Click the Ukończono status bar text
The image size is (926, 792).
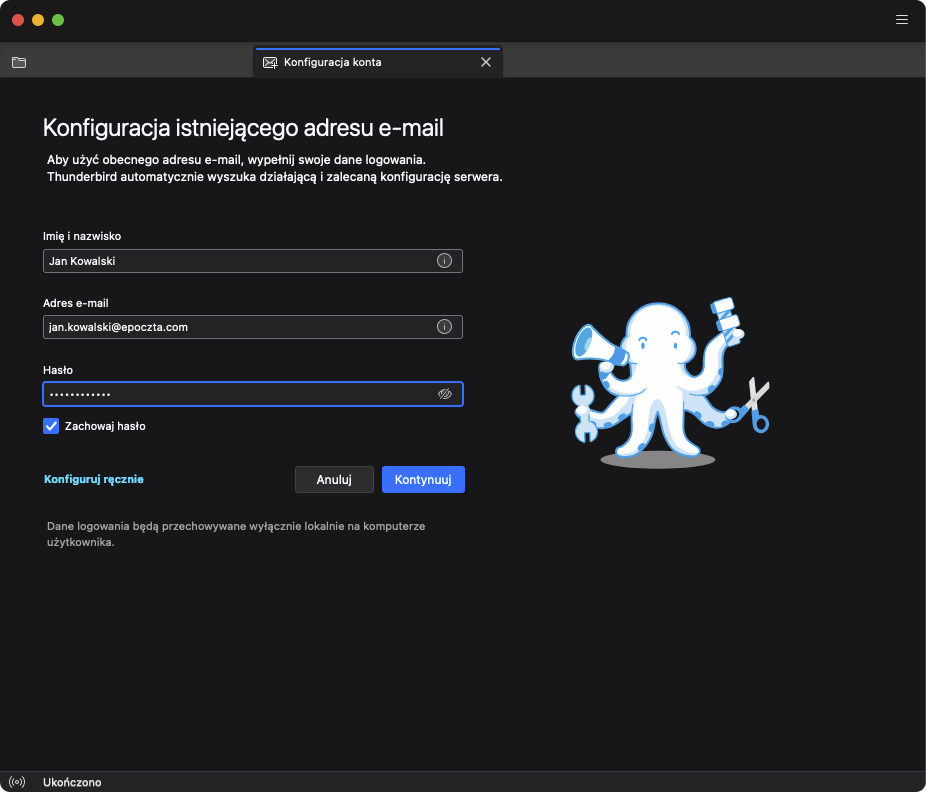[x=72, y=782]
